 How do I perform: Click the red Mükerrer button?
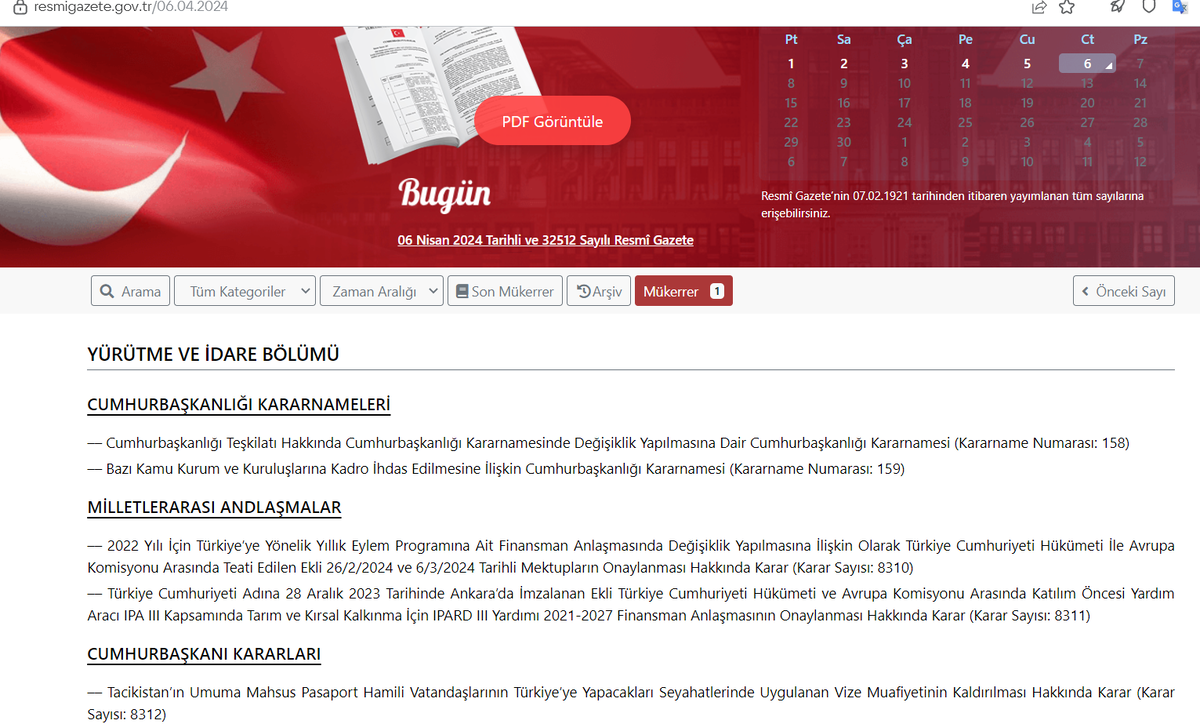[683, 291]
